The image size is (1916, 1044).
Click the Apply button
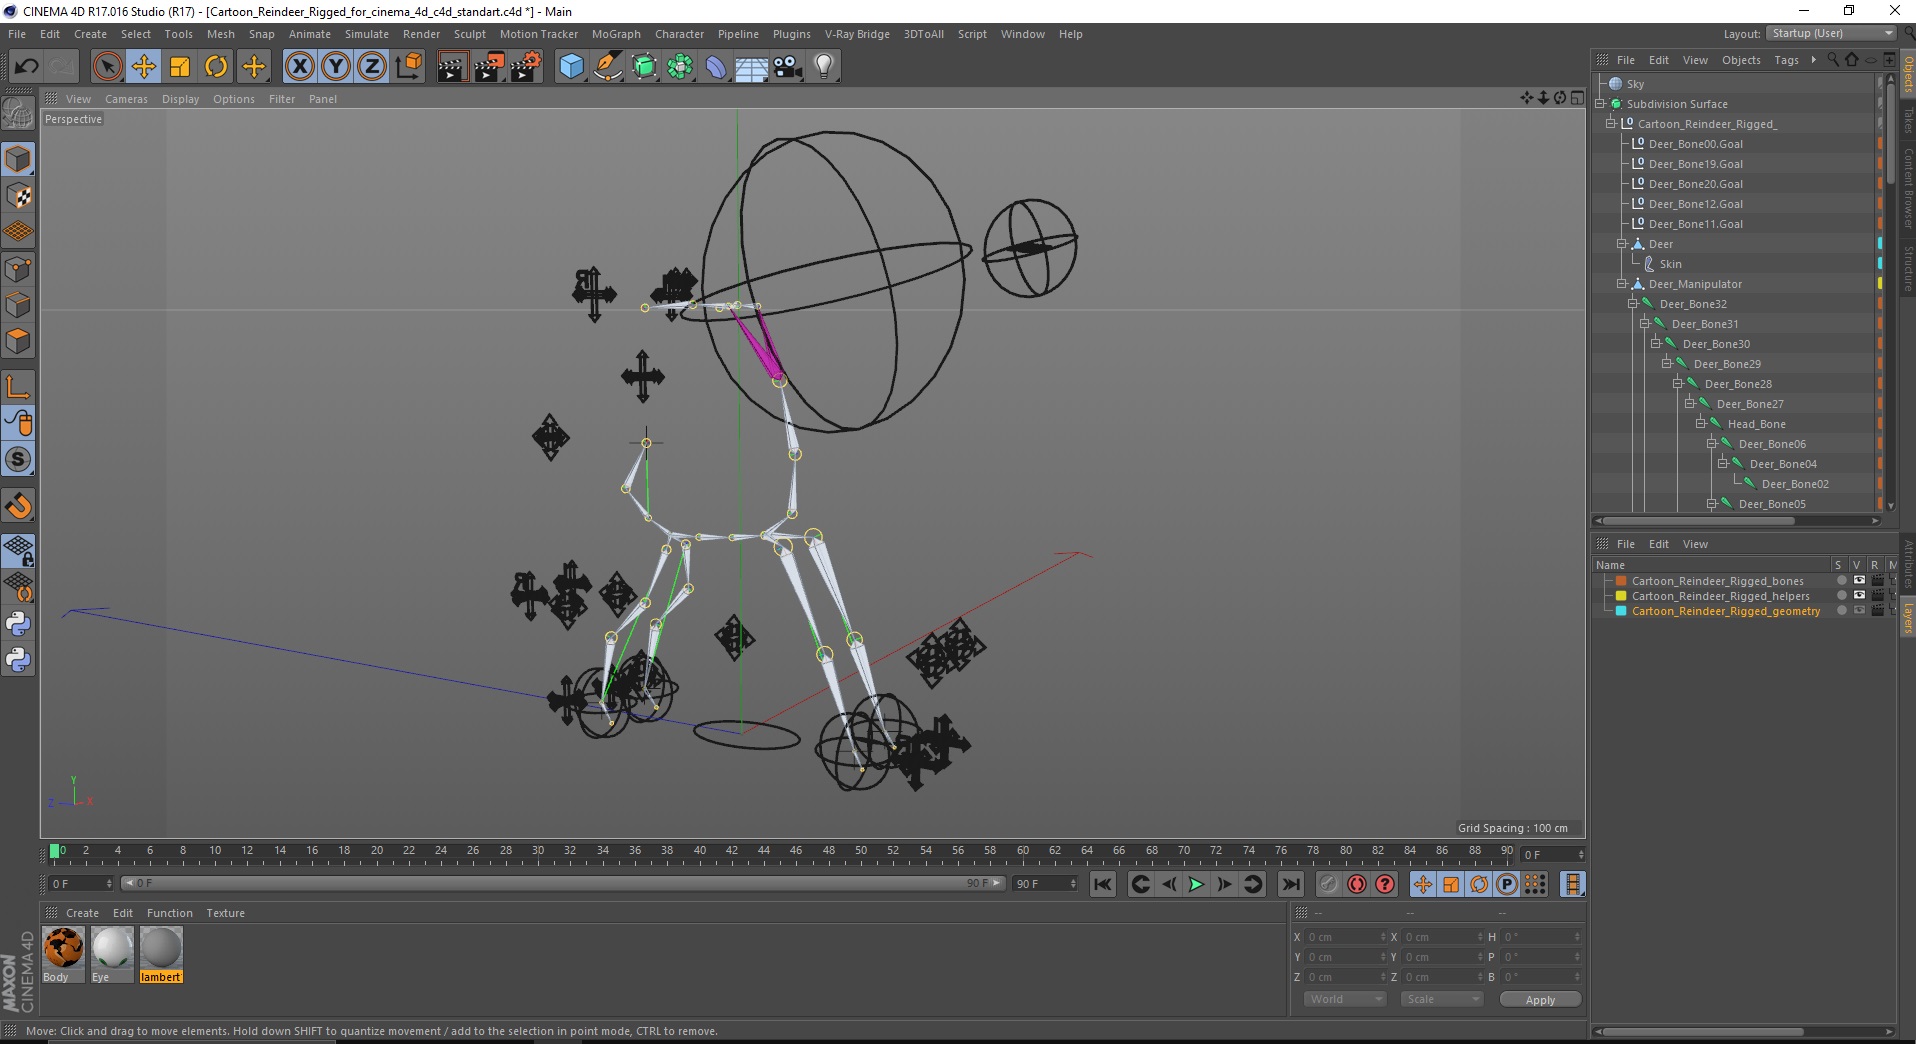pyautogui.click(x=1540, y=1000)
